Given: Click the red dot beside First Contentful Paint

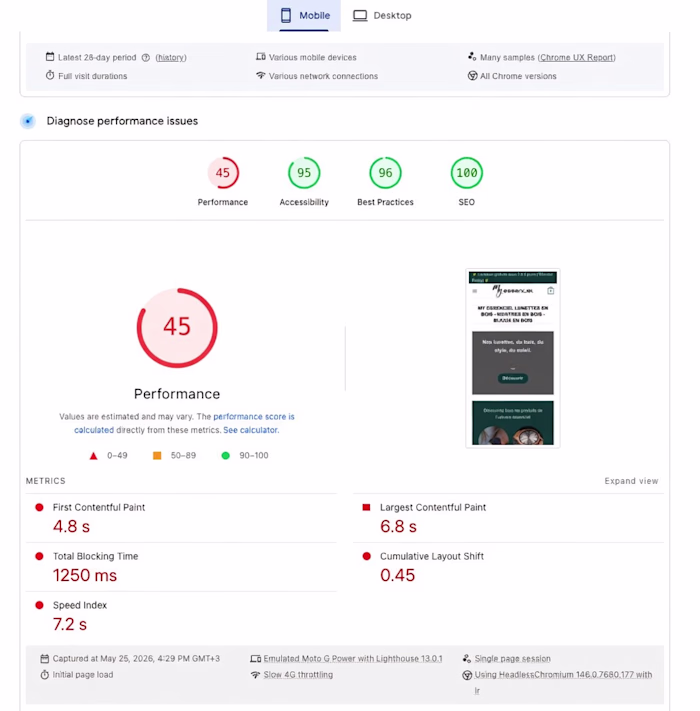Looking at the screenshot, I should (39, 507).
